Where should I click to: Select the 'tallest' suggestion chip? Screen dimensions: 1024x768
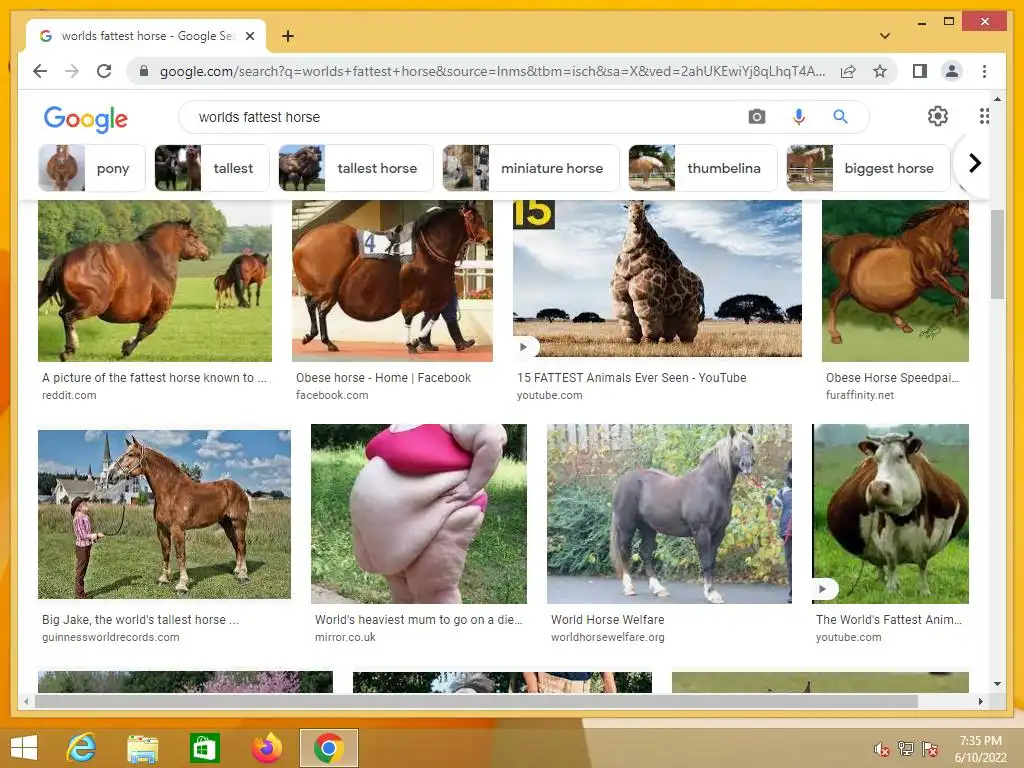[212, 168]
